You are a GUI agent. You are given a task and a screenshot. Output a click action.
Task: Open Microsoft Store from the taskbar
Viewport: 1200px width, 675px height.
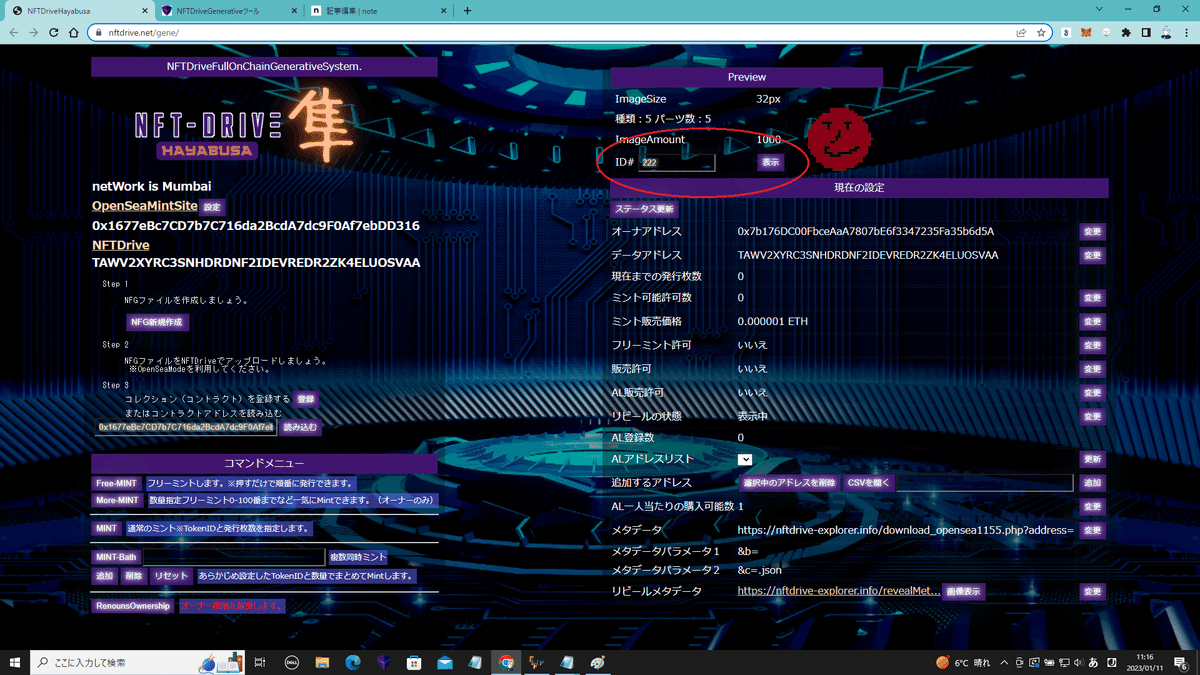(x=413, y=662)
